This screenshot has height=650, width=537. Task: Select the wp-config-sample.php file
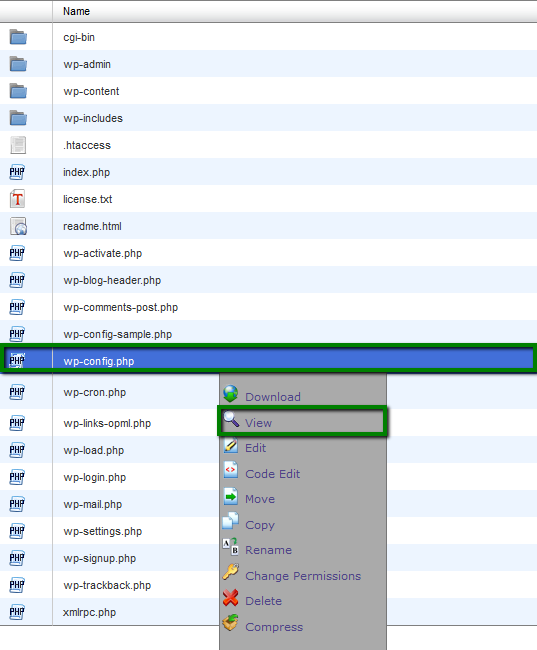[x=117, y=334]
